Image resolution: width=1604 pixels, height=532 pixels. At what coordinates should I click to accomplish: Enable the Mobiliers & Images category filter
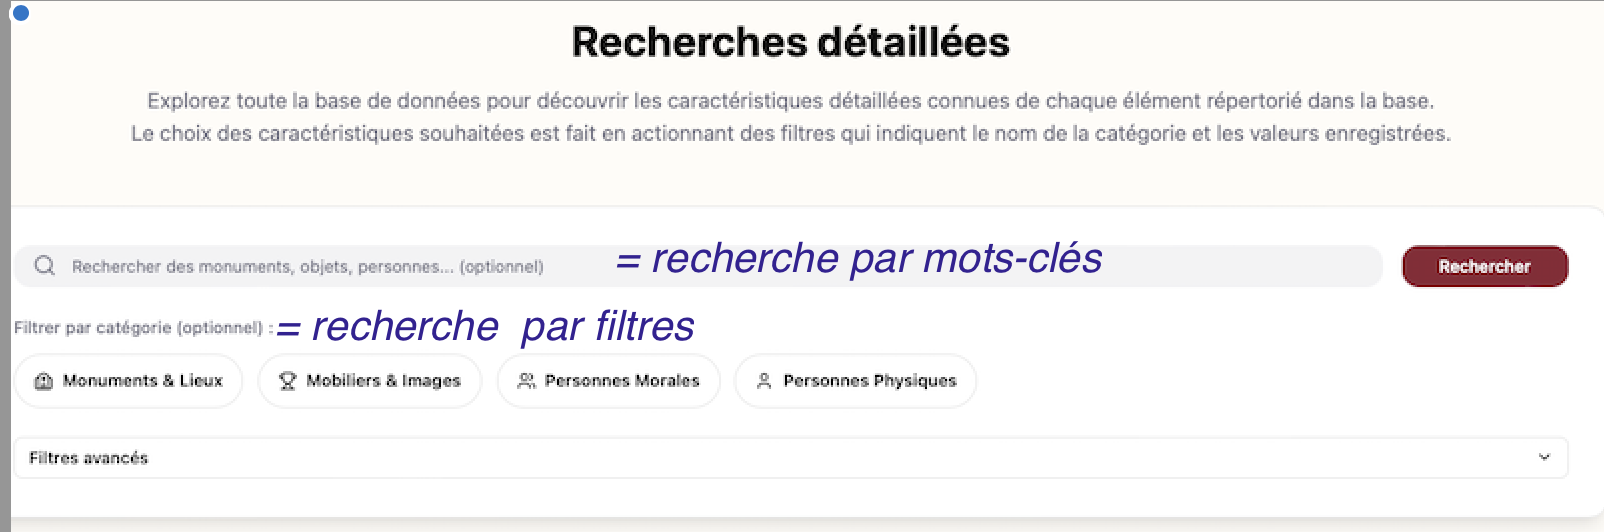(371, 381)
